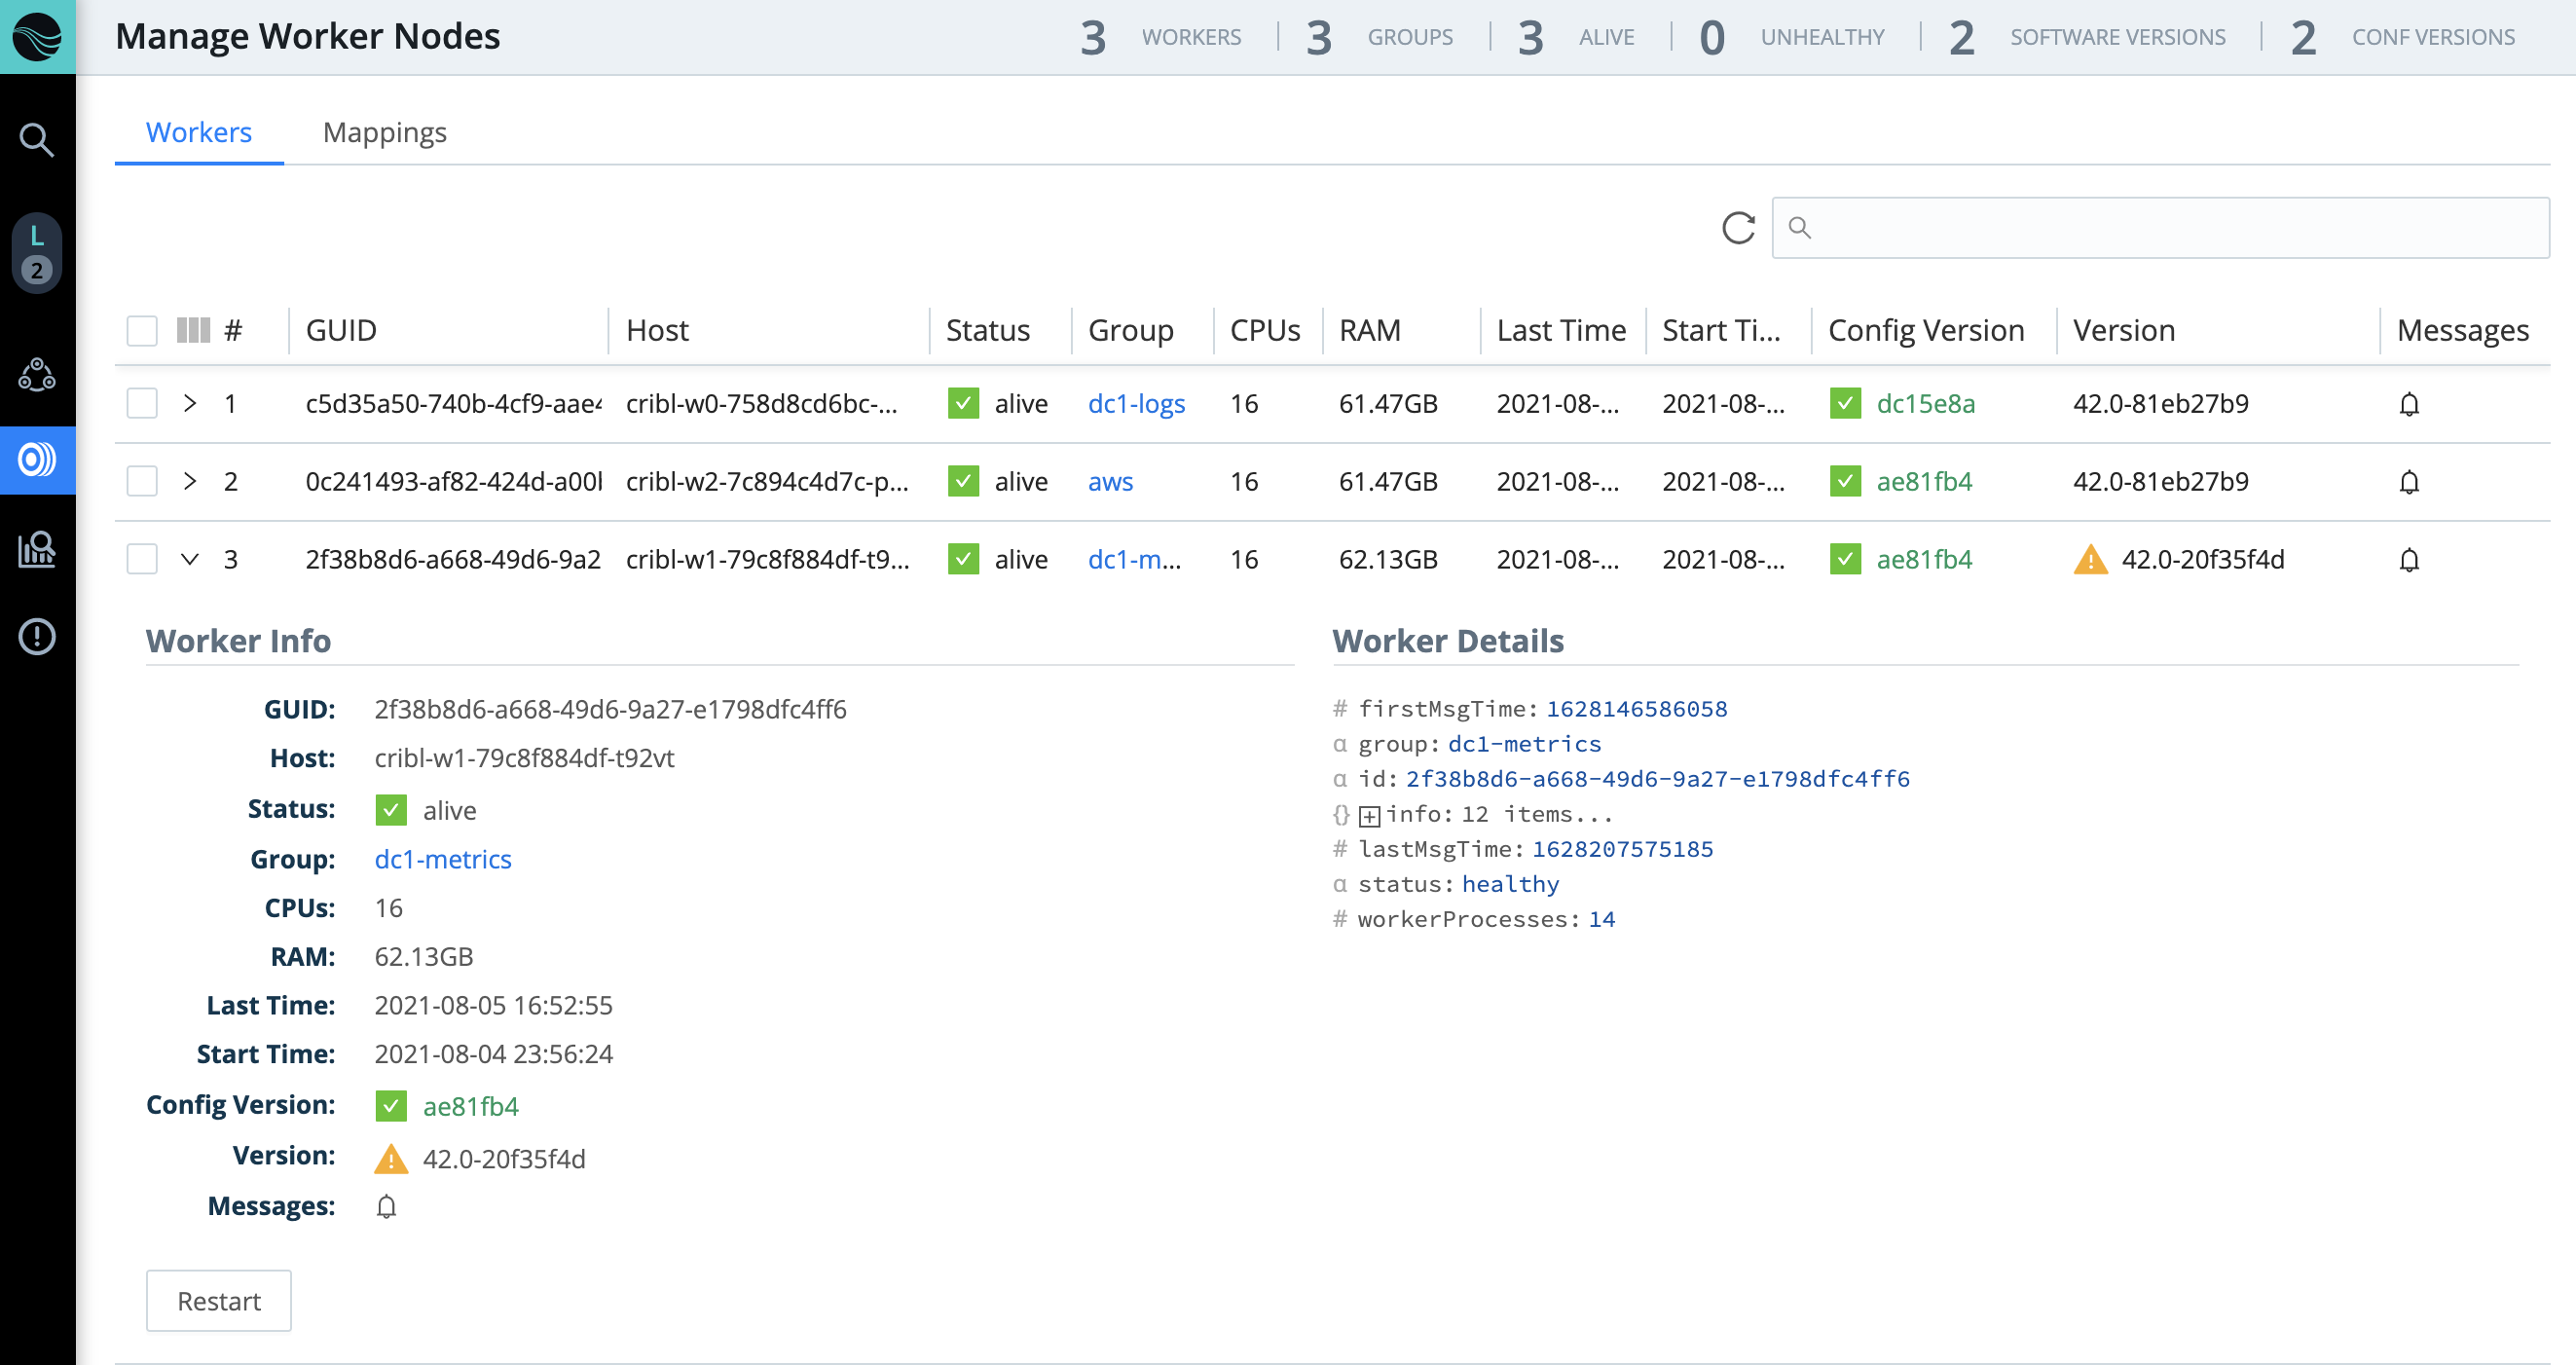
Task: Click ae81fb4 in Worker Info section
Action: [x=471, y=1106]
